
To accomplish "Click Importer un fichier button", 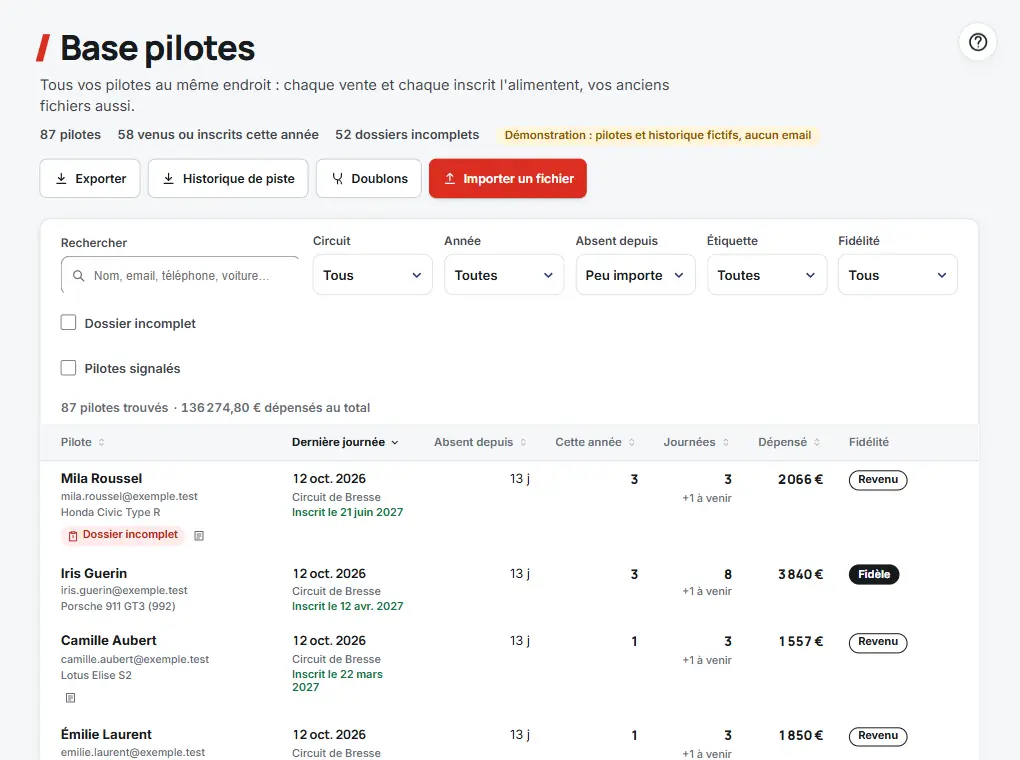I will coord(507,178).
